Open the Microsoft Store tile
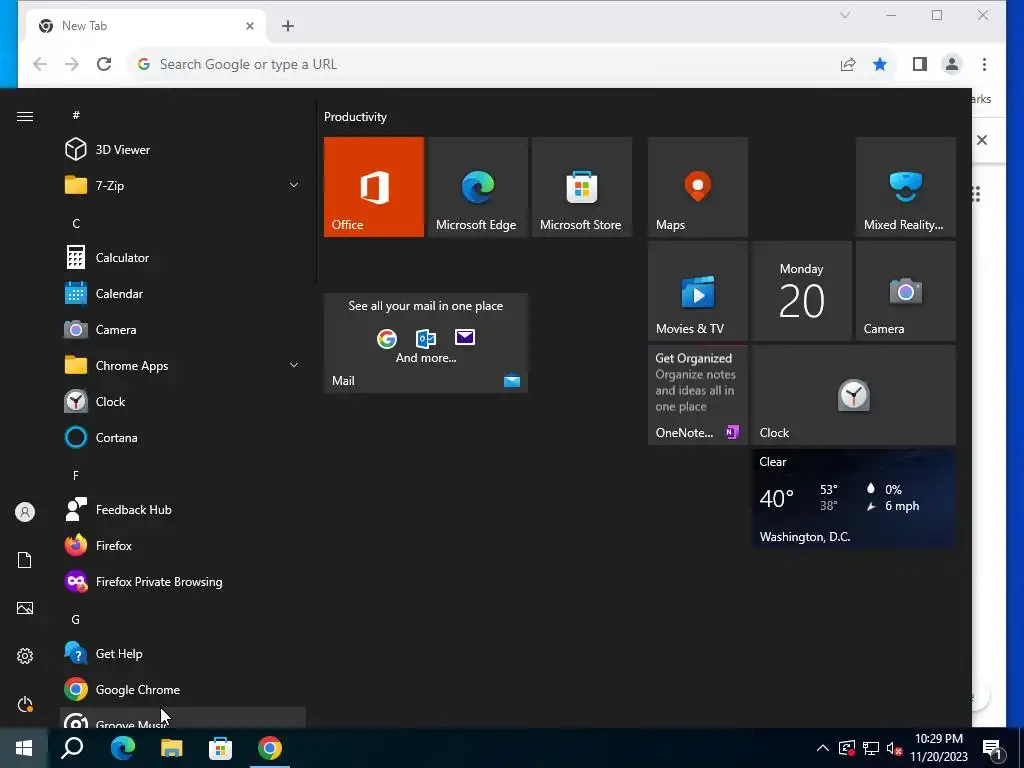The height and width of the screenshot is (768, 1024). 582,187
